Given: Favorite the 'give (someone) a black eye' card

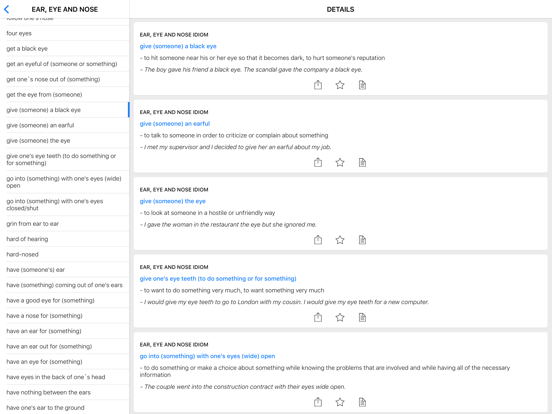Looking at the screenshot, I should pos(340,85).
